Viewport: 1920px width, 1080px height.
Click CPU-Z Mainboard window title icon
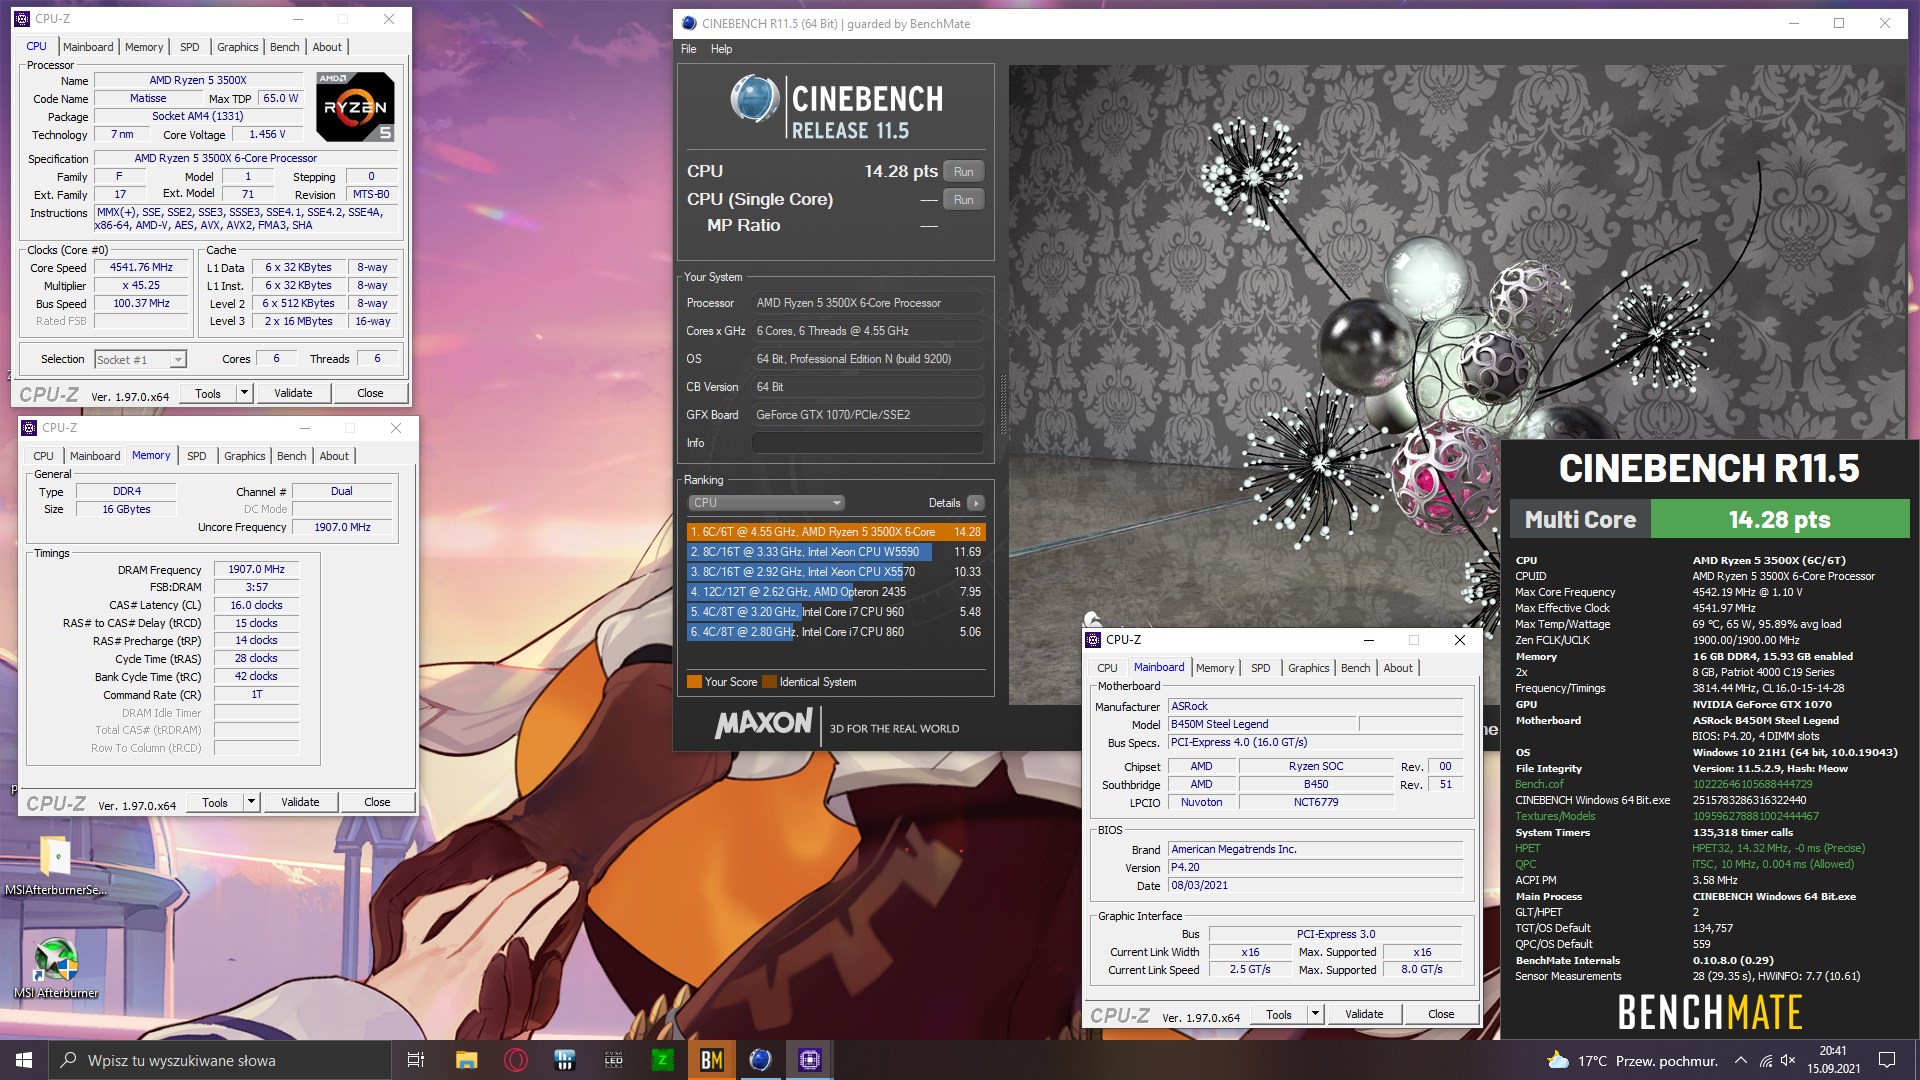[1093, 640]
